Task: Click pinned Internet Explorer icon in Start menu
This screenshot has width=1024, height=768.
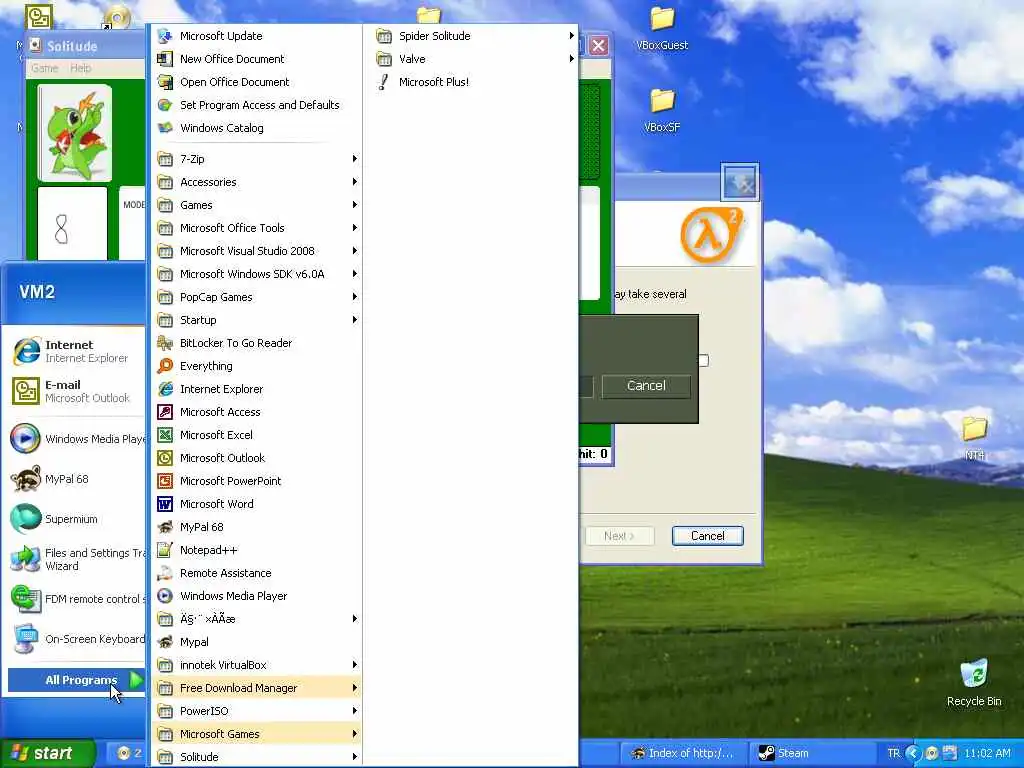Action: click(26, 351)
